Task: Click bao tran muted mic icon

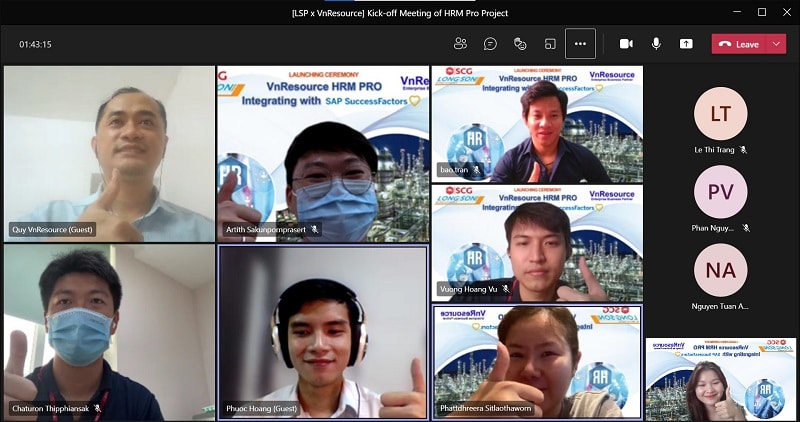Action: [x=476, y=170]
